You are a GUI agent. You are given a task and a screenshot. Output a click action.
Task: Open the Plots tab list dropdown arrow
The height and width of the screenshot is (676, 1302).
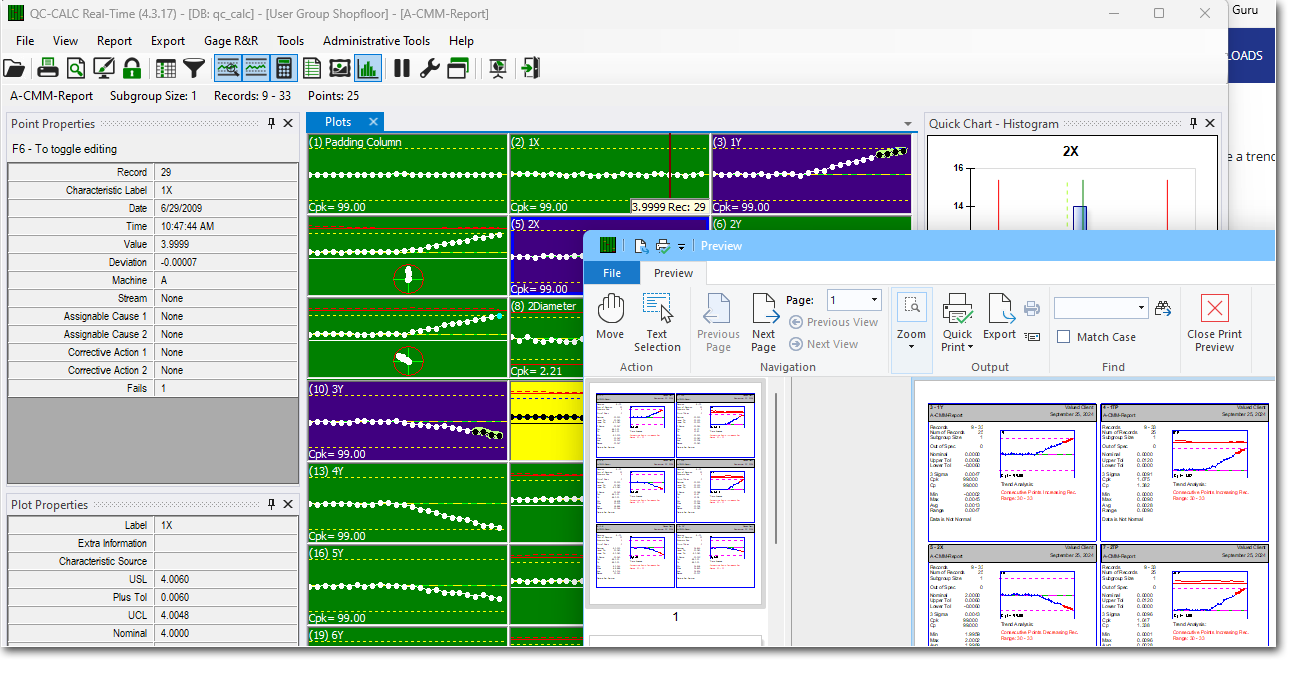click(907, 123)
